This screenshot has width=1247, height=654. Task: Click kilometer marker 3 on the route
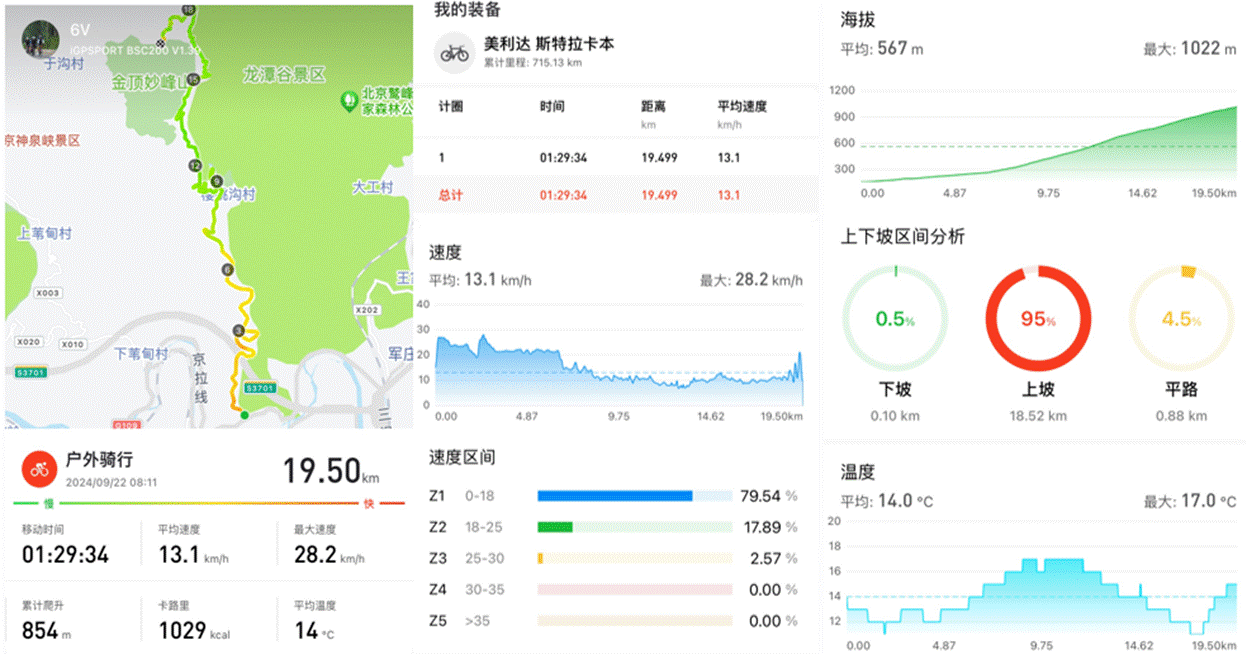click(238, 330)
